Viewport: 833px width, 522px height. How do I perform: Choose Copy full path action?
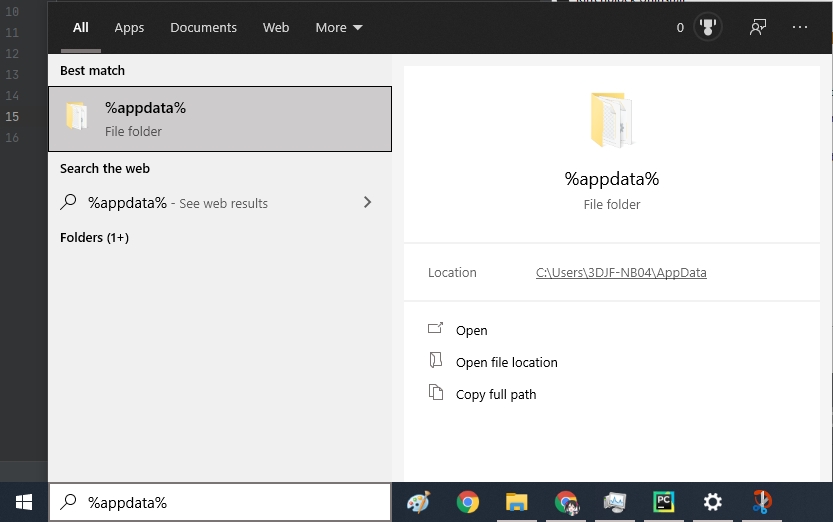coord(496,395)
